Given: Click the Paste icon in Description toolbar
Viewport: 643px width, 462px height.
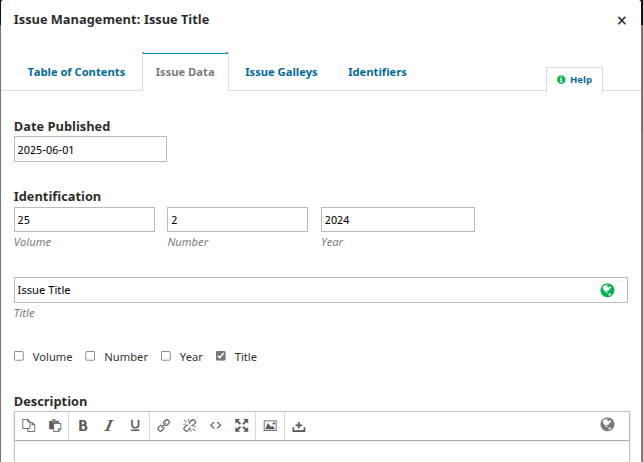Looking at the screenshot, I should pyautogui.click(x=55, y=425).
